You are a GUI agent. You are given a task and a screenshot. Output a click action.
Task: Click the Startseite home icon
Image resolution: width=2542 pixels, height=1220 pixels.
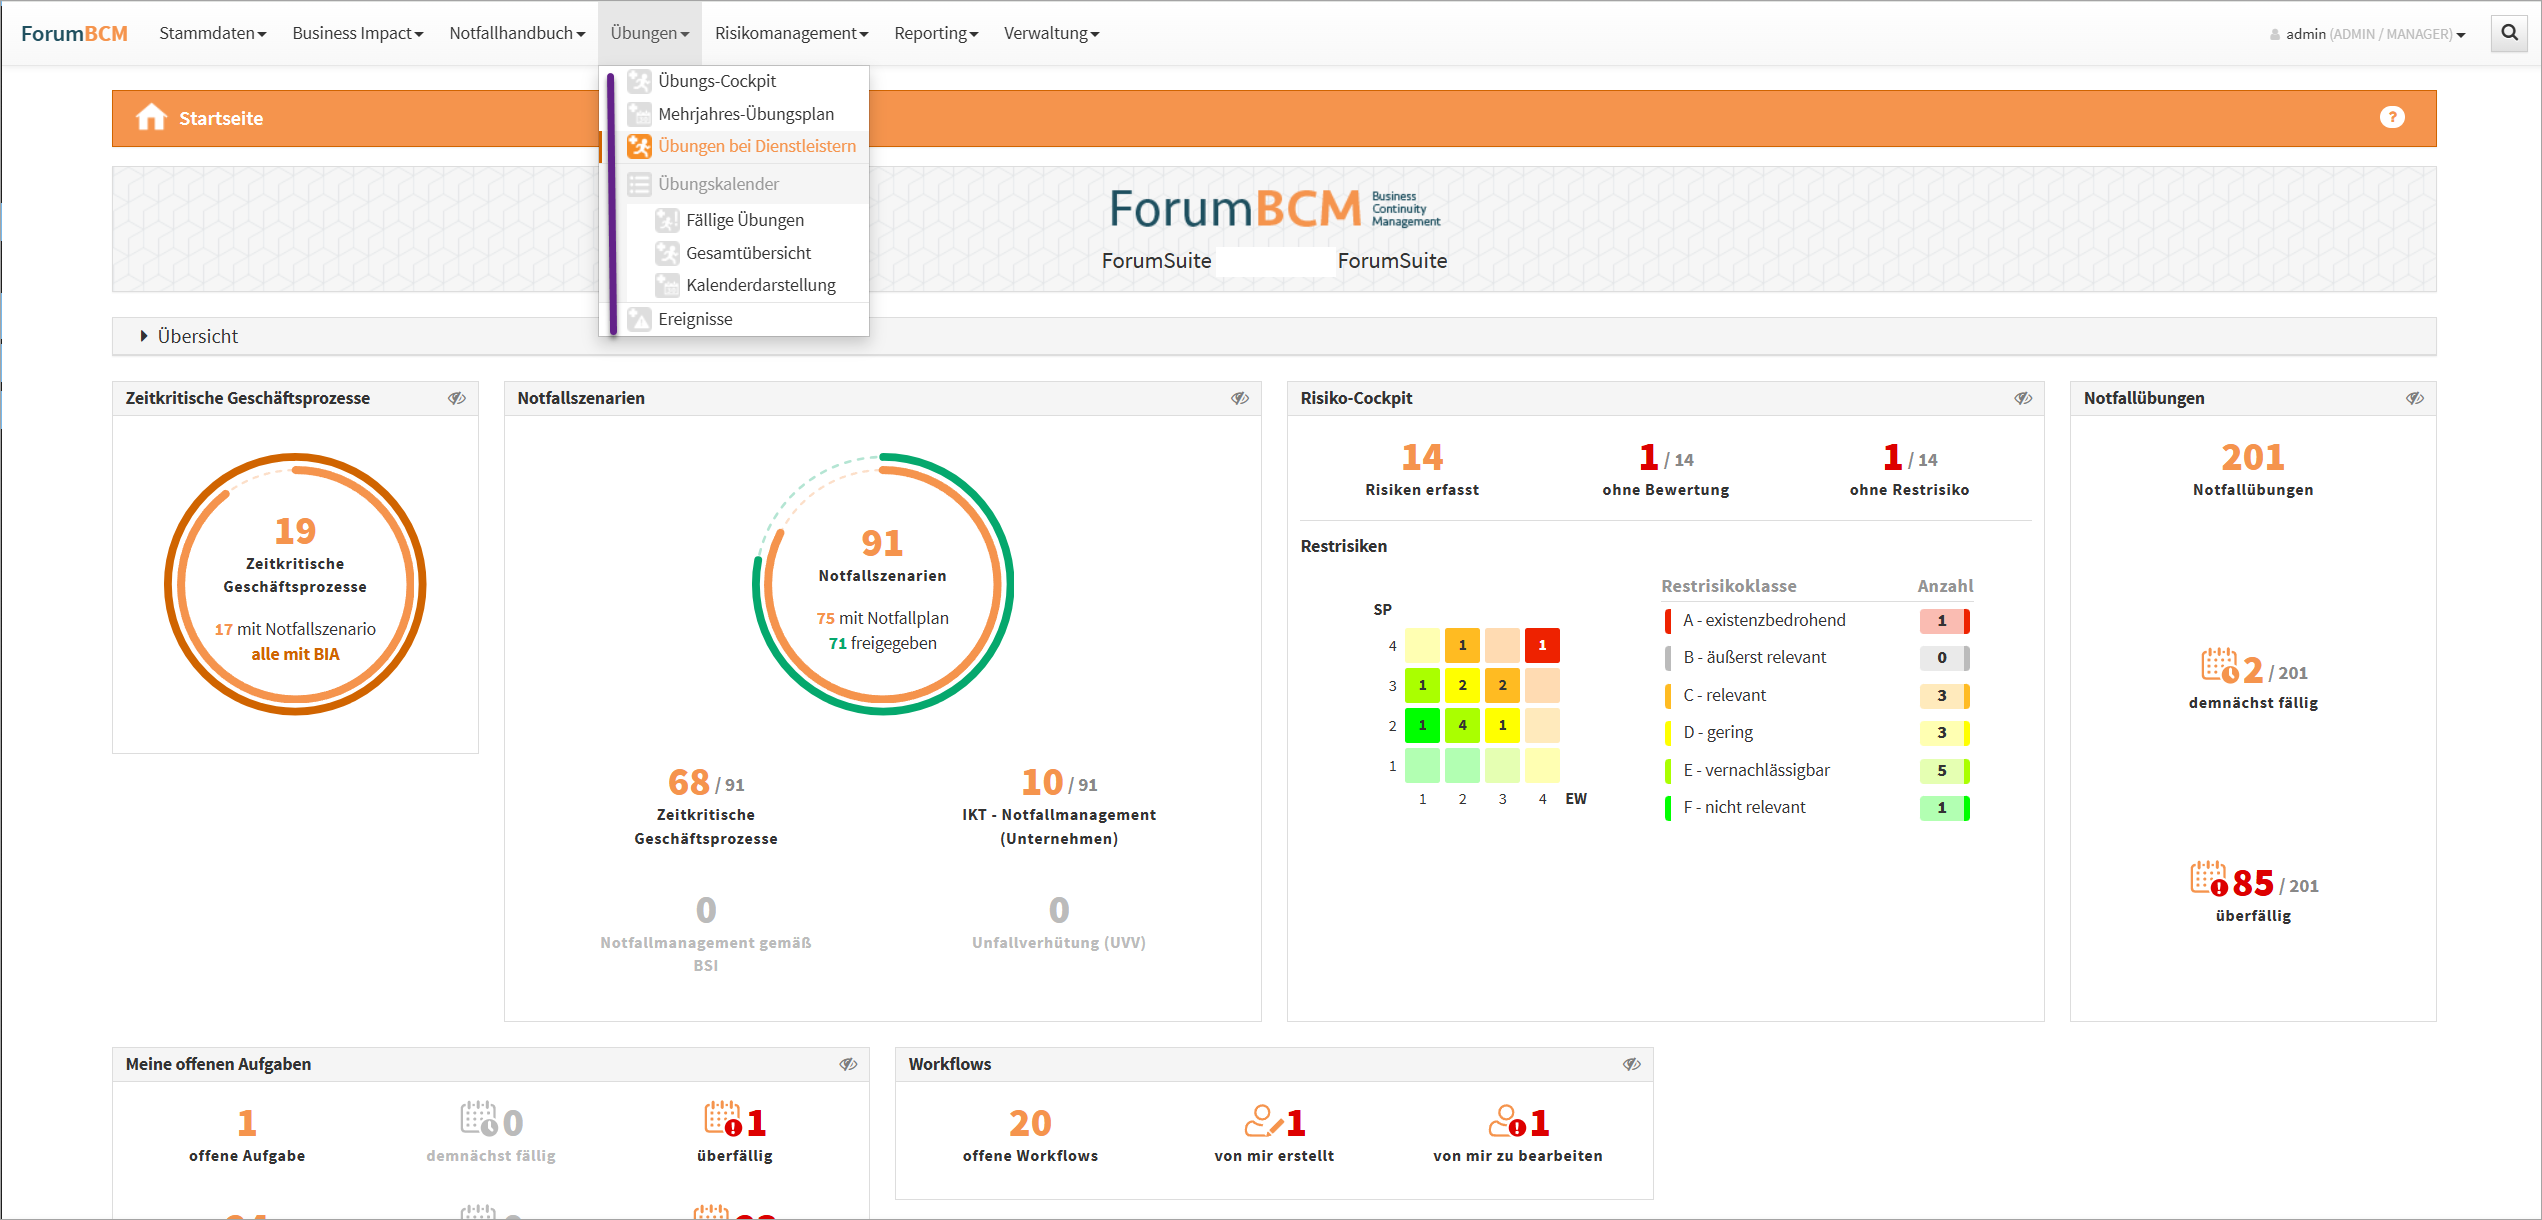click(x=151, y=118)
